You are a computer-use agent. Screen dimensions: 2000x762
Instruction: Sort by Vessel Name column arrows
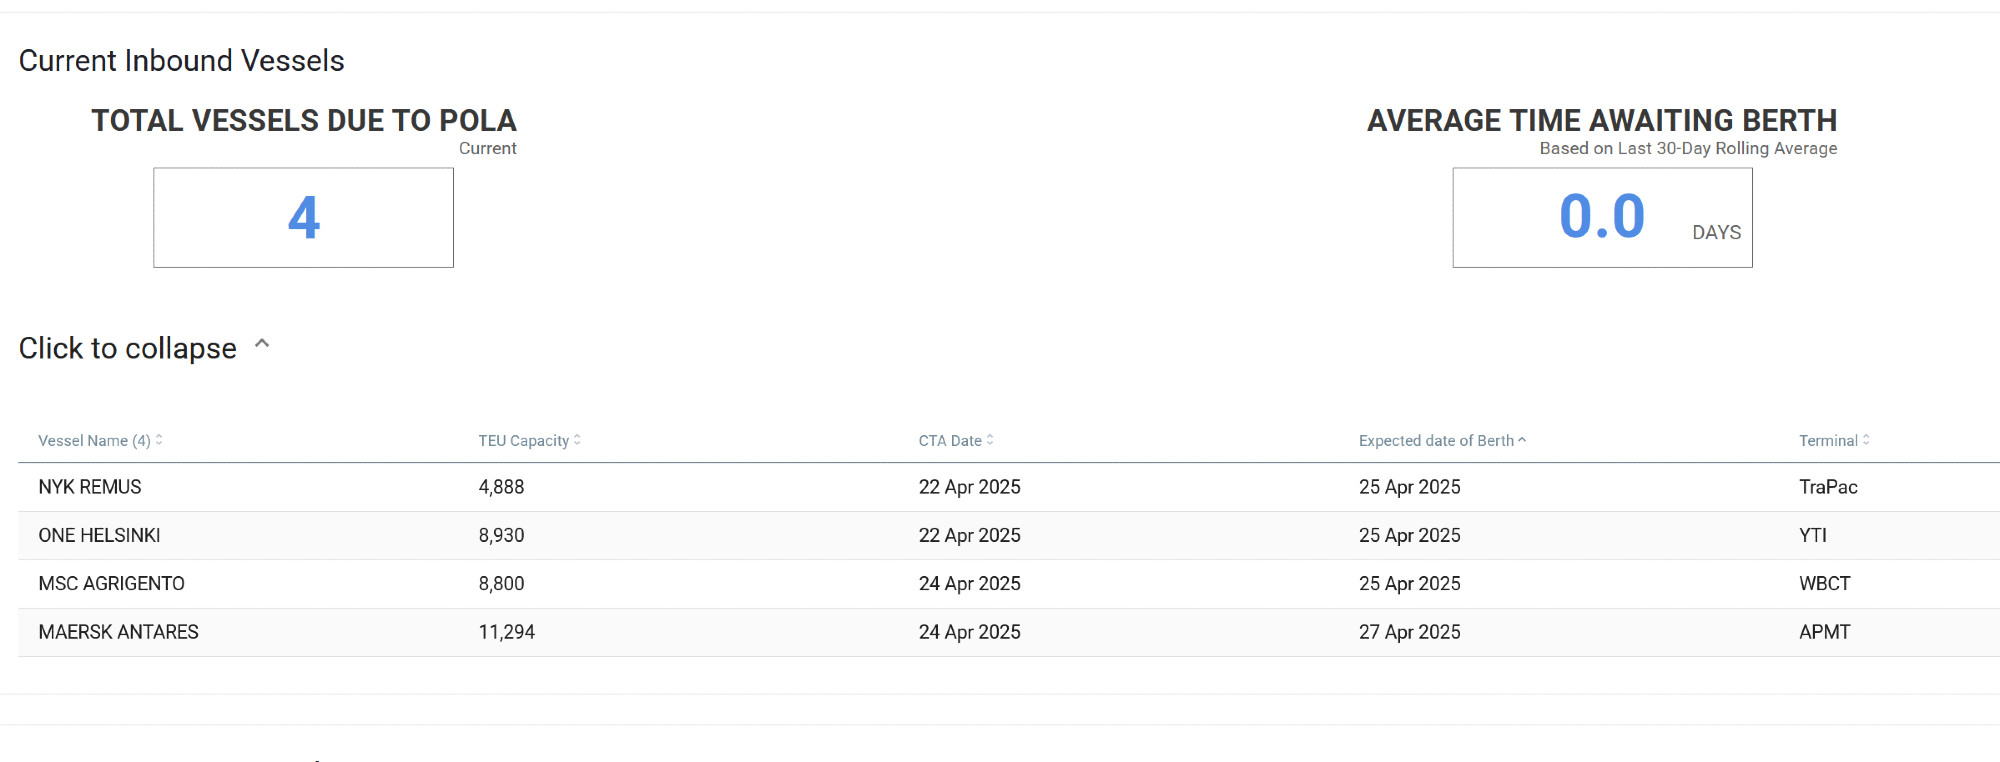click(x=159, y=440)
